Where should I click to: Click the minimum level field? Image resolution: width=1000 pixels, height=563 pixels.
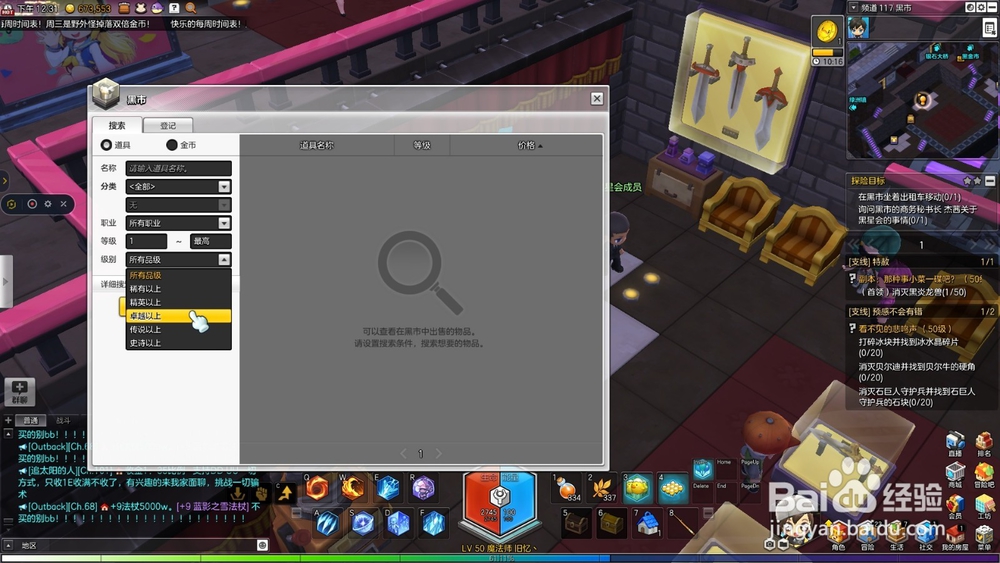146,241
